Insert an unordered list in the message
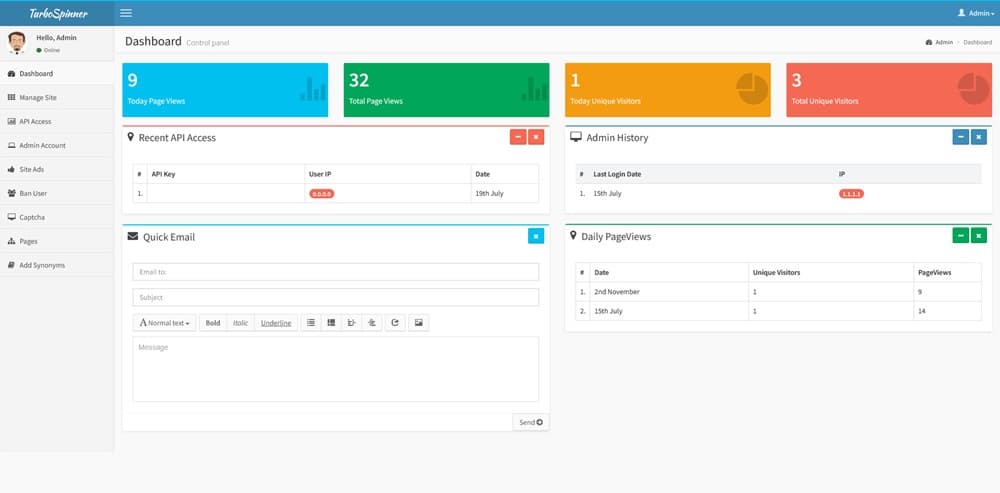The width and height of the screenshot is (1000, 493). pyautogui.click(x=311, y=323)
